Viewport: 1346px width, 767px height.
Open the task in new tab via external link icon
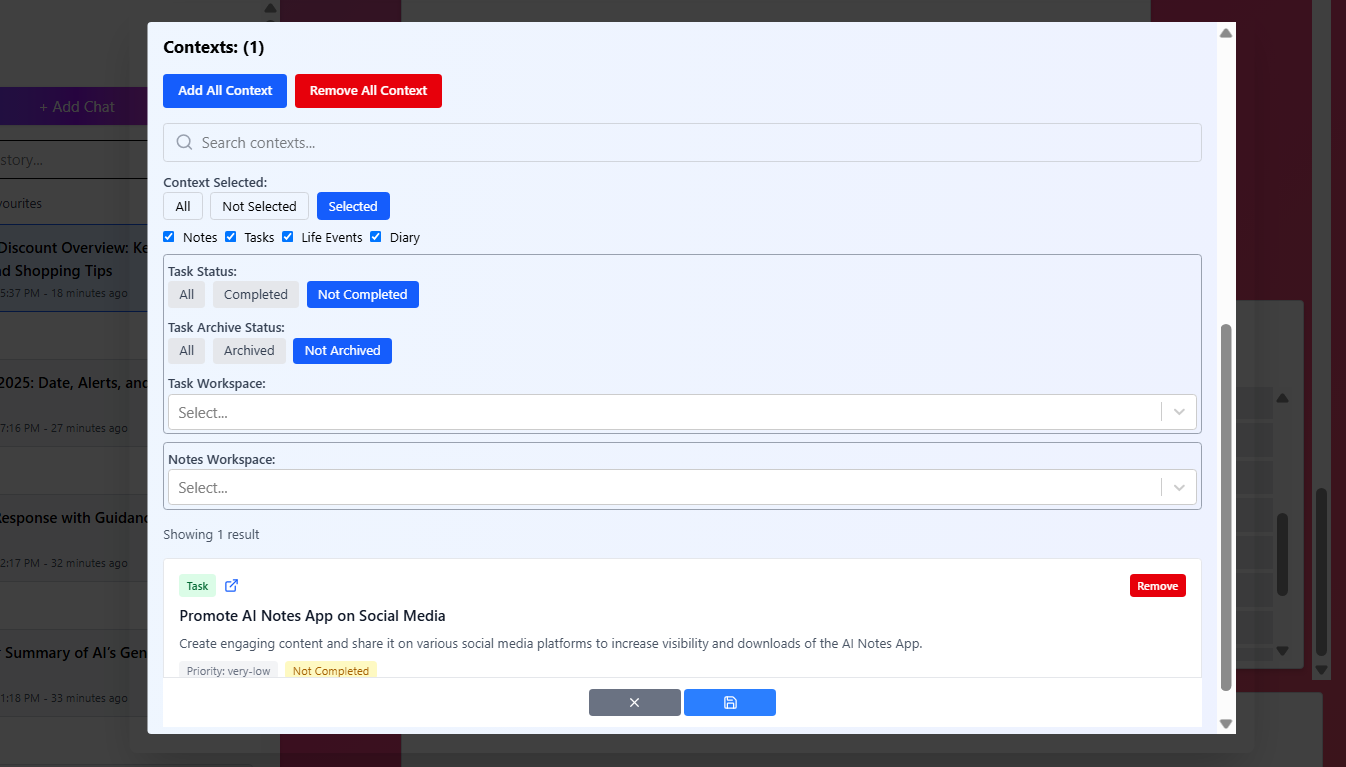(x=231, y=585)
